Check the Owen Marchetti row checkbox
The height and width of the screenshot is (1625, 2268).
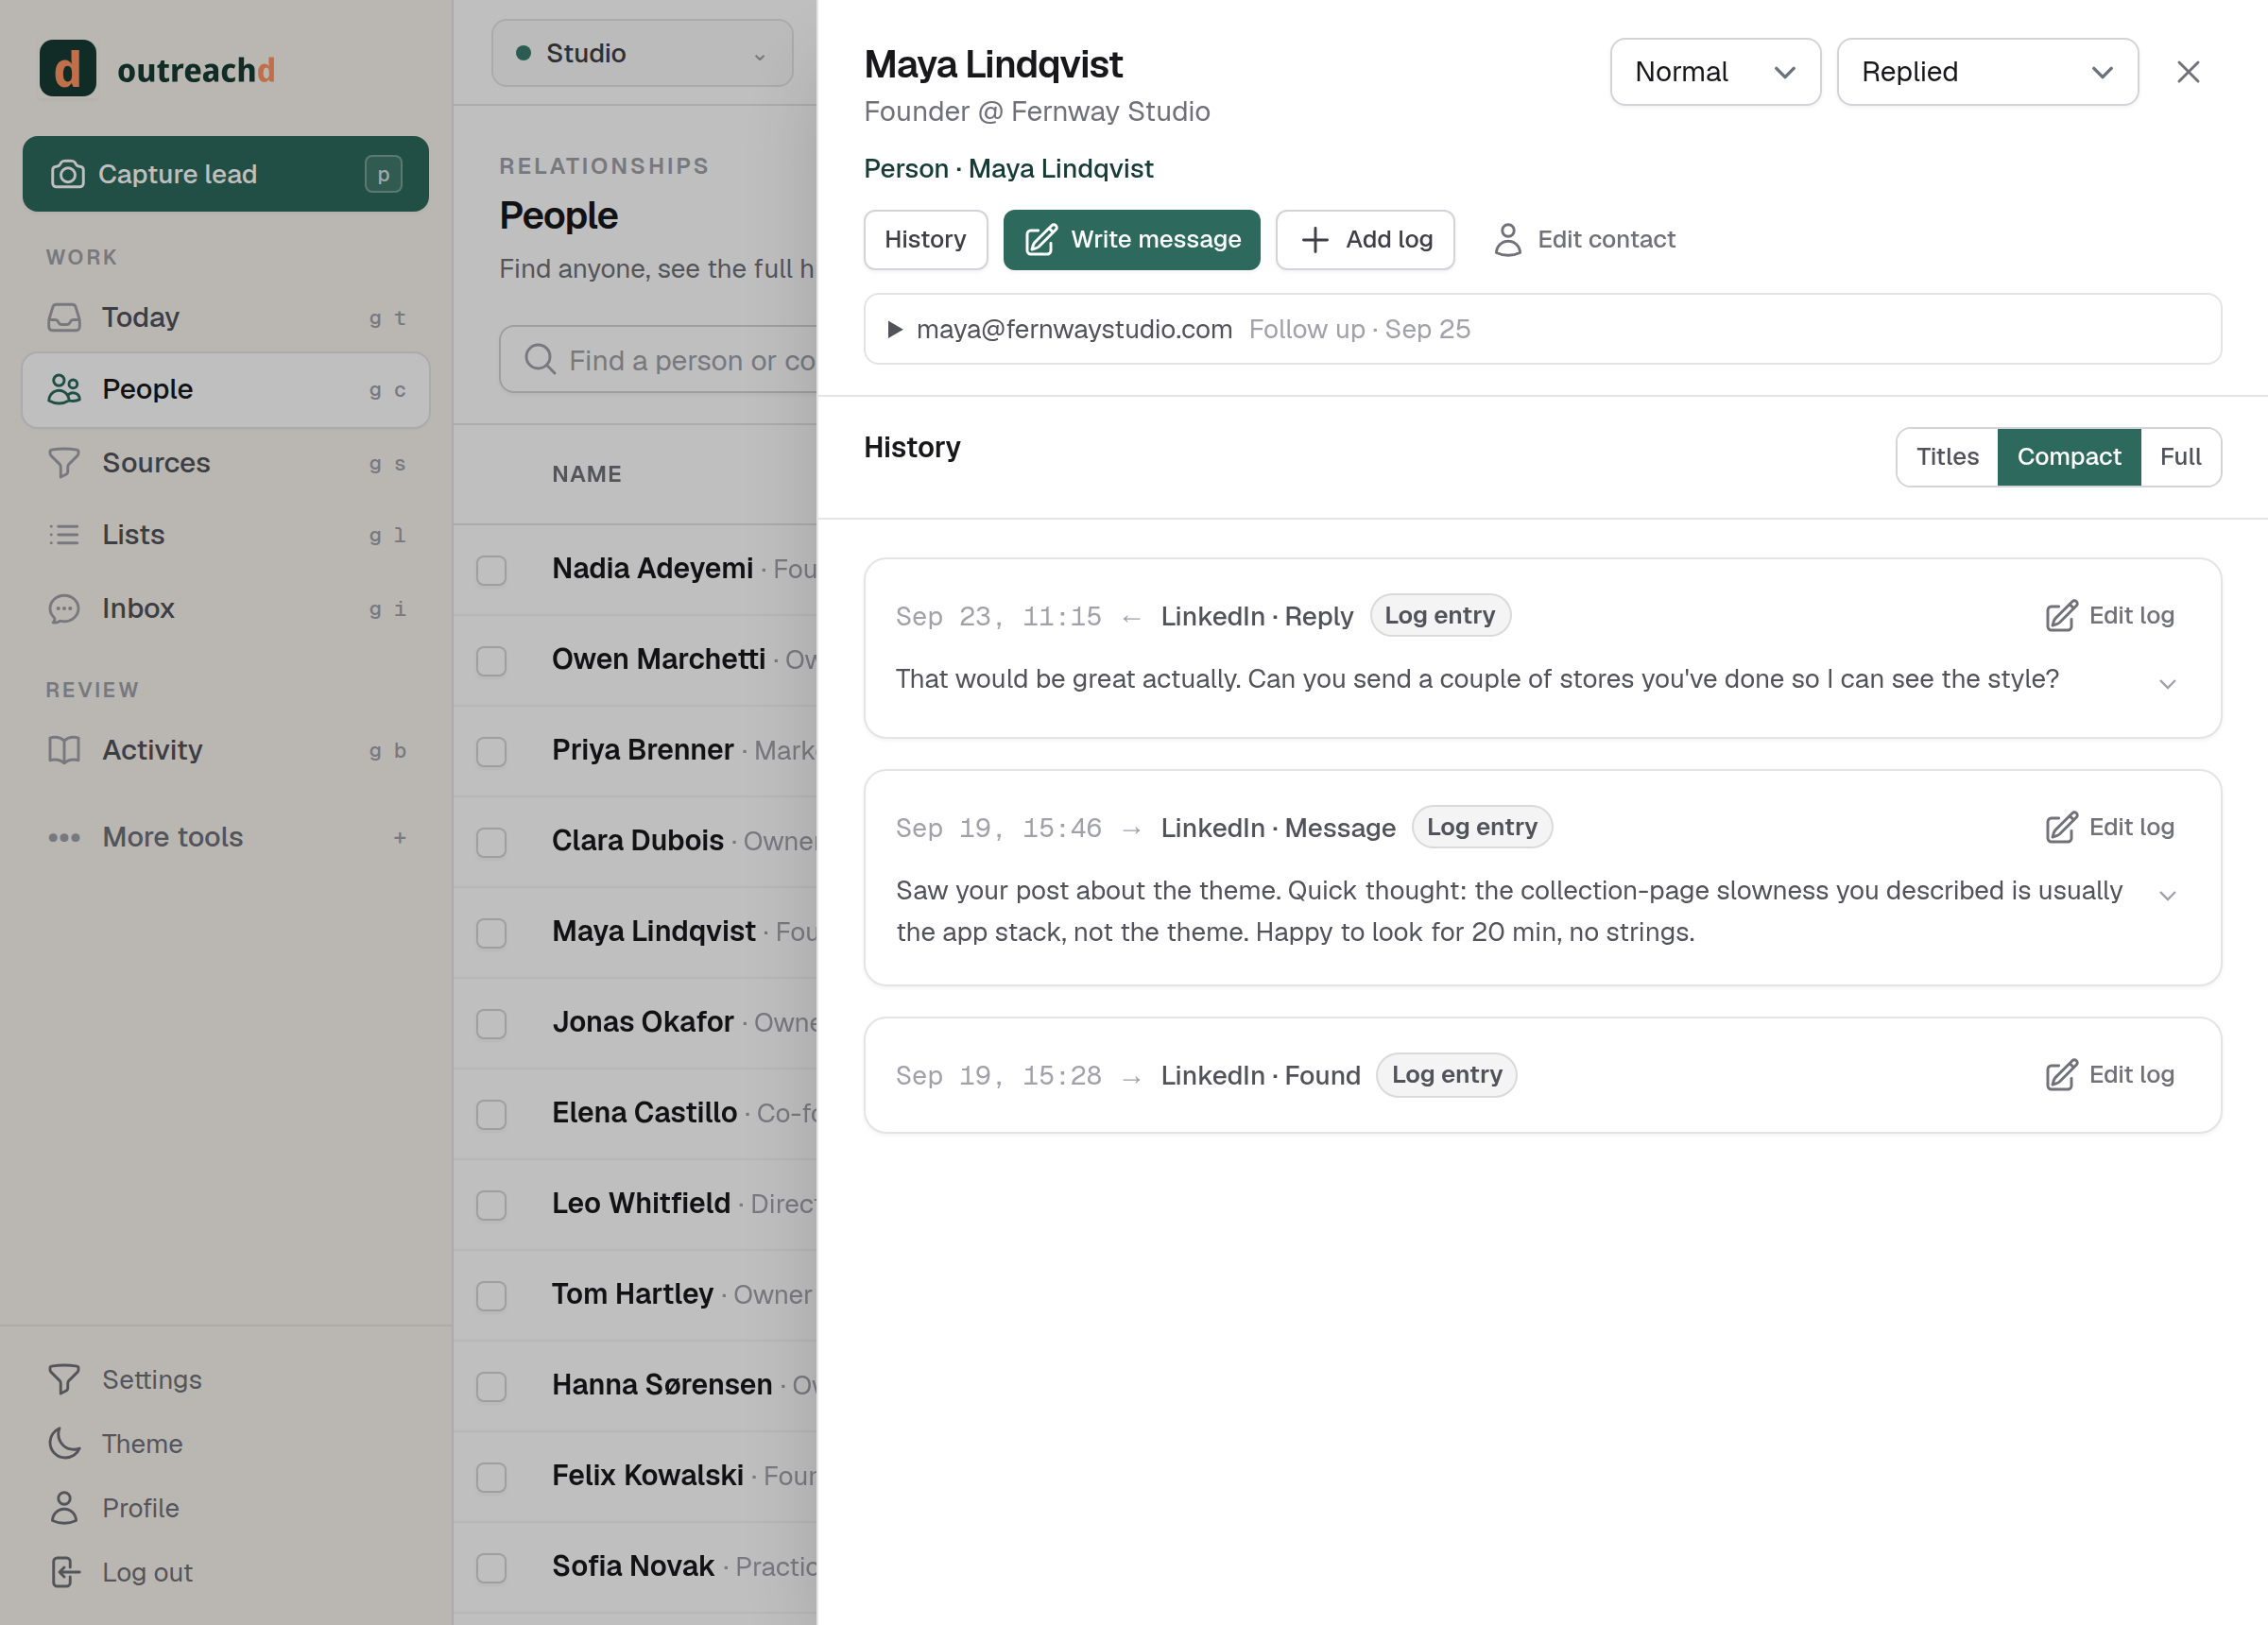[x=491, y=661]
